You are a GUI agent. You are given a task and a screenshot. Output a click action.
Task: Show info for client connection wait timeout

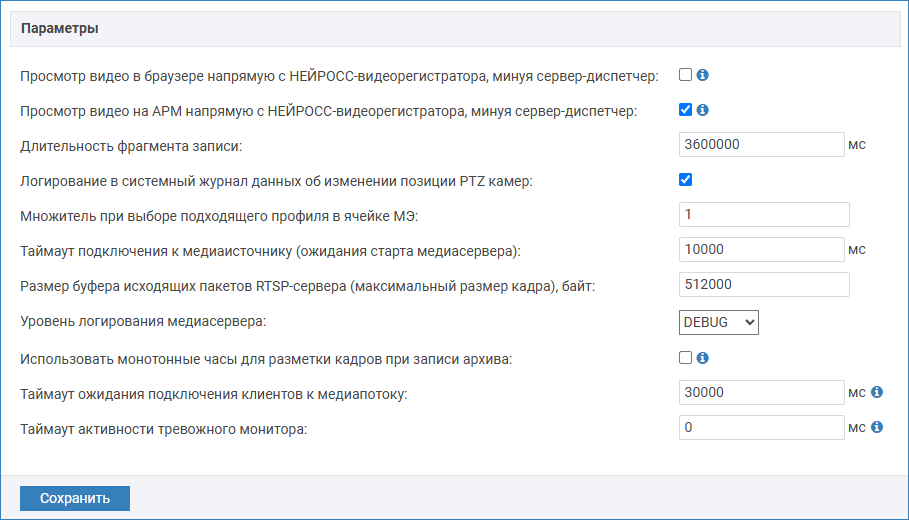pyautogui.click(x=877, y=392)
